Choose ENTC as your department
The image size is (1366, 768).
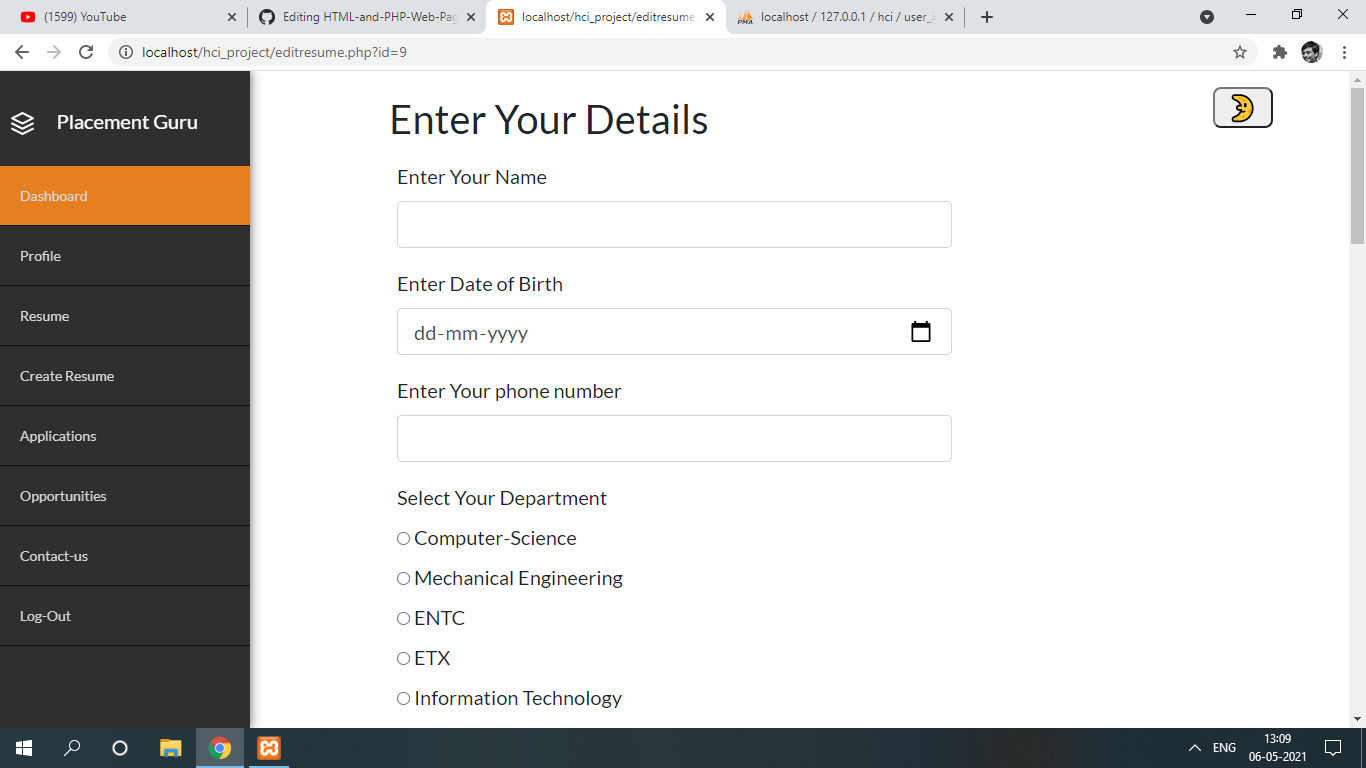[403, 618]
